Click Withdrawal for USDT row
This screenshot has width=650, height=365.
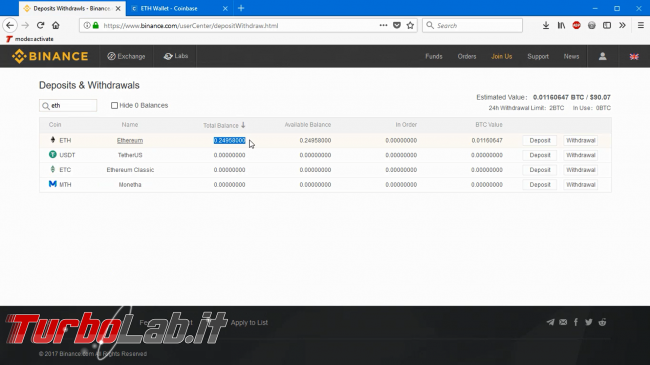580,155
